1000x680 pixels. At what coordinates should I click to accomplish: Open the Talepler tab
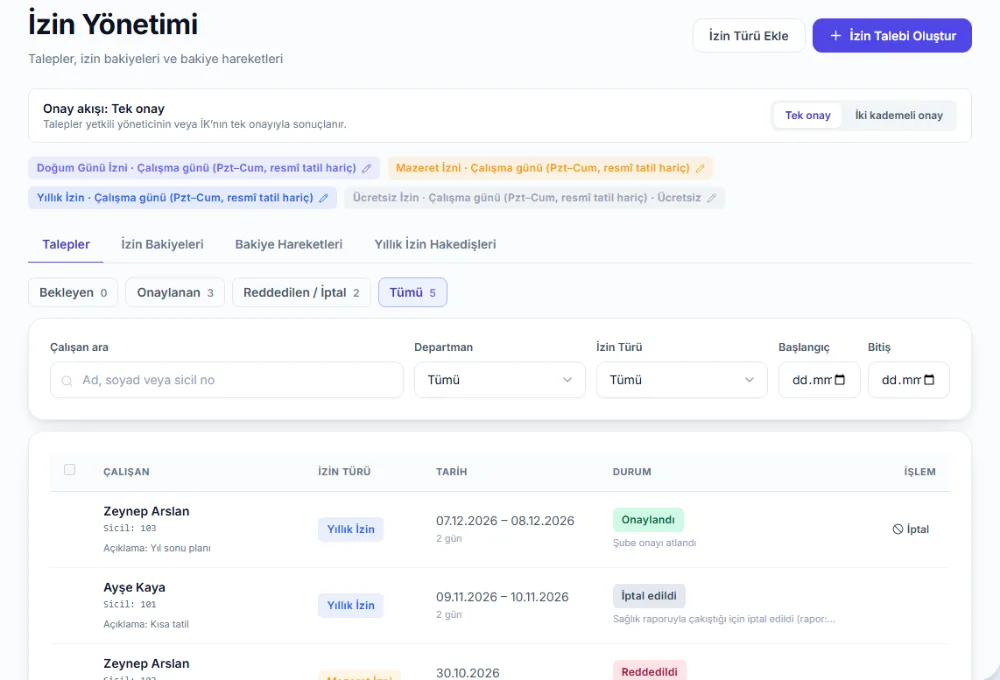coord(66,244)
